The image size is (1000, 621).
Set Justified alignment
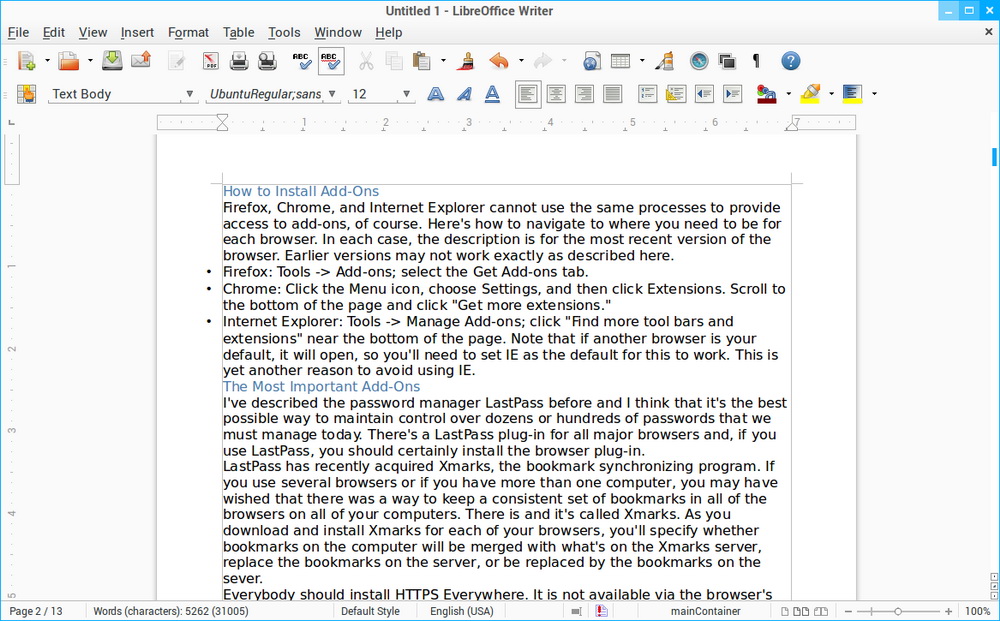tap(613, 94)
